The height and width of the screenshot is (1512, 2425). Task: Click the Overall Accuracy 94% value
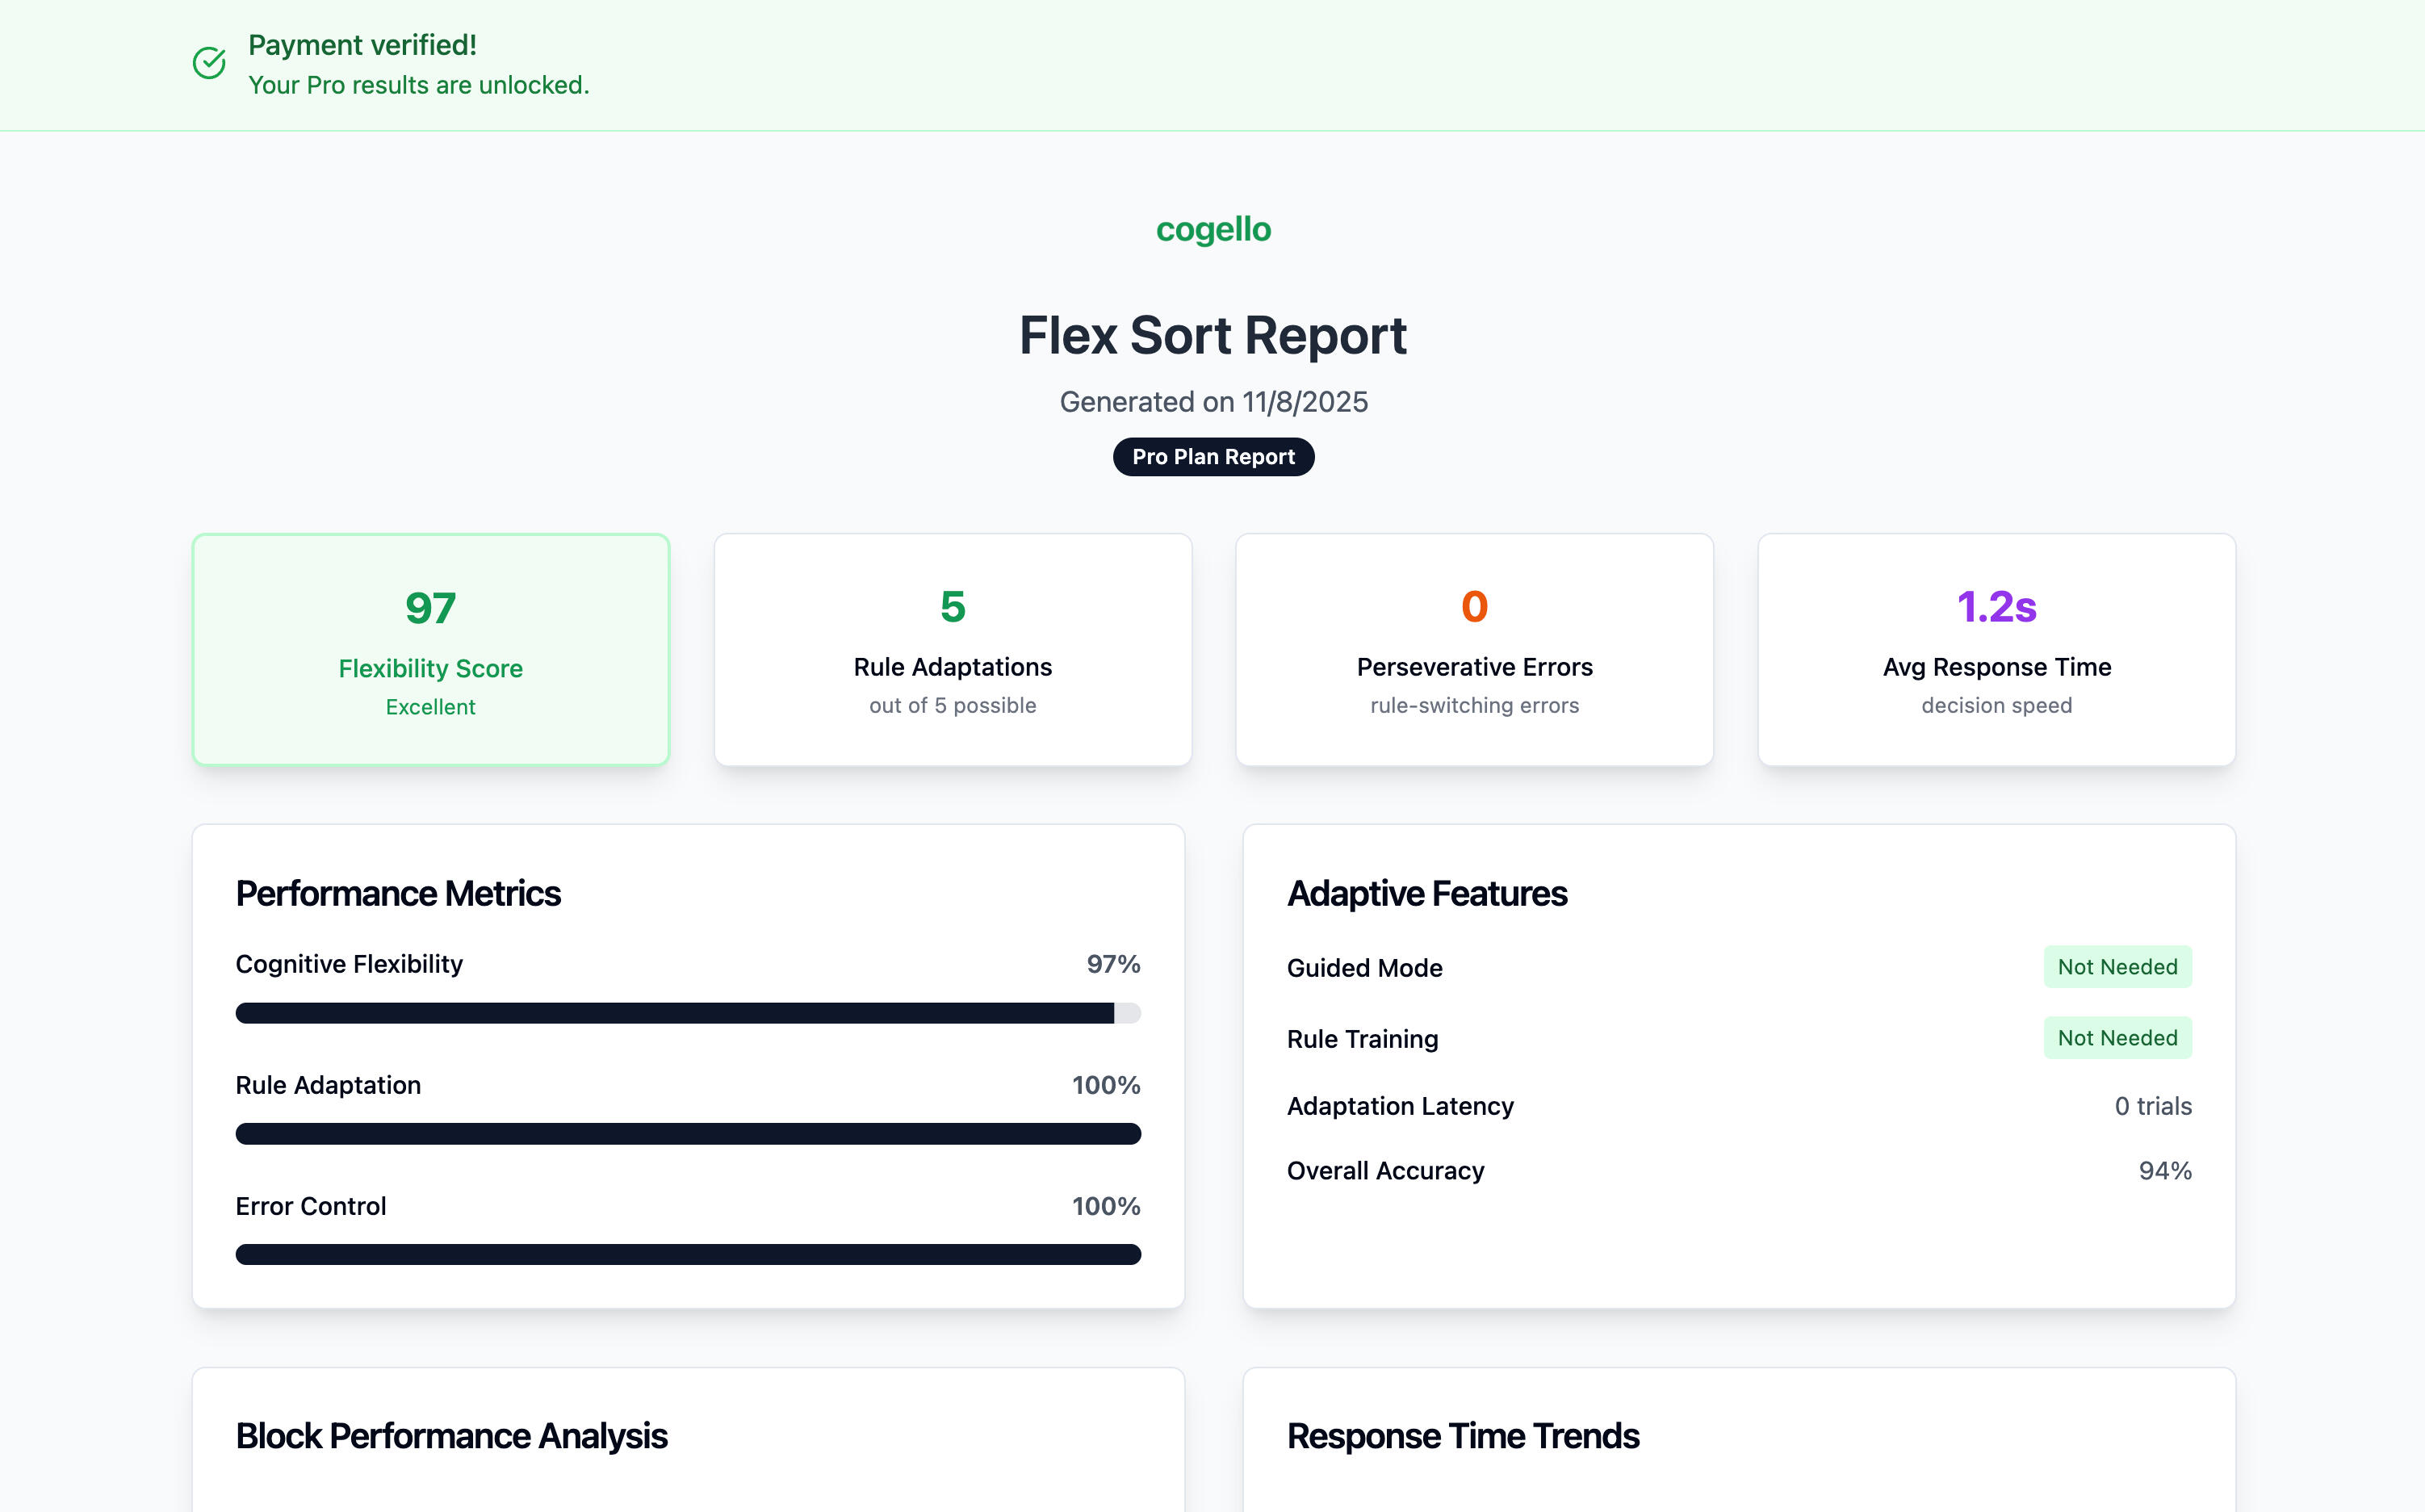2164,1171
